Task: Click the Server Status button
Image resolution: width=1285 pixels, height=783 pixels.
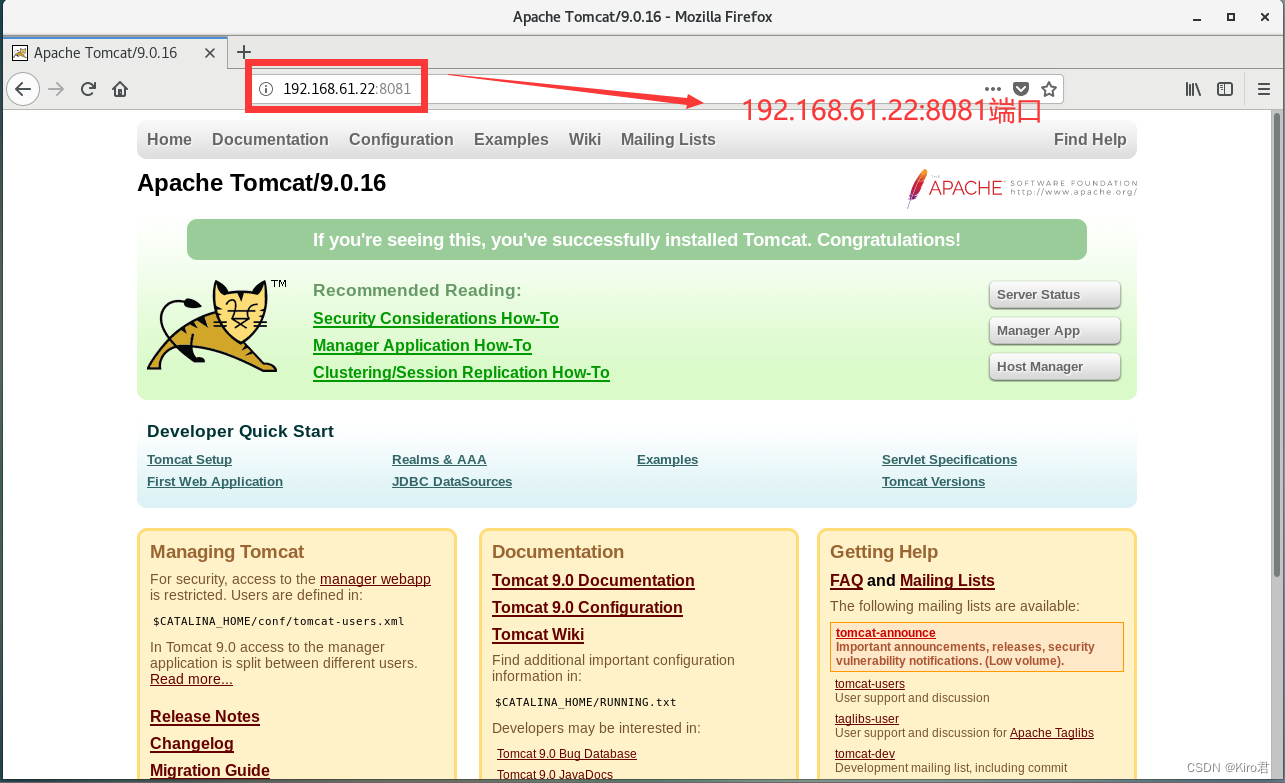Action: (1055, 295)
